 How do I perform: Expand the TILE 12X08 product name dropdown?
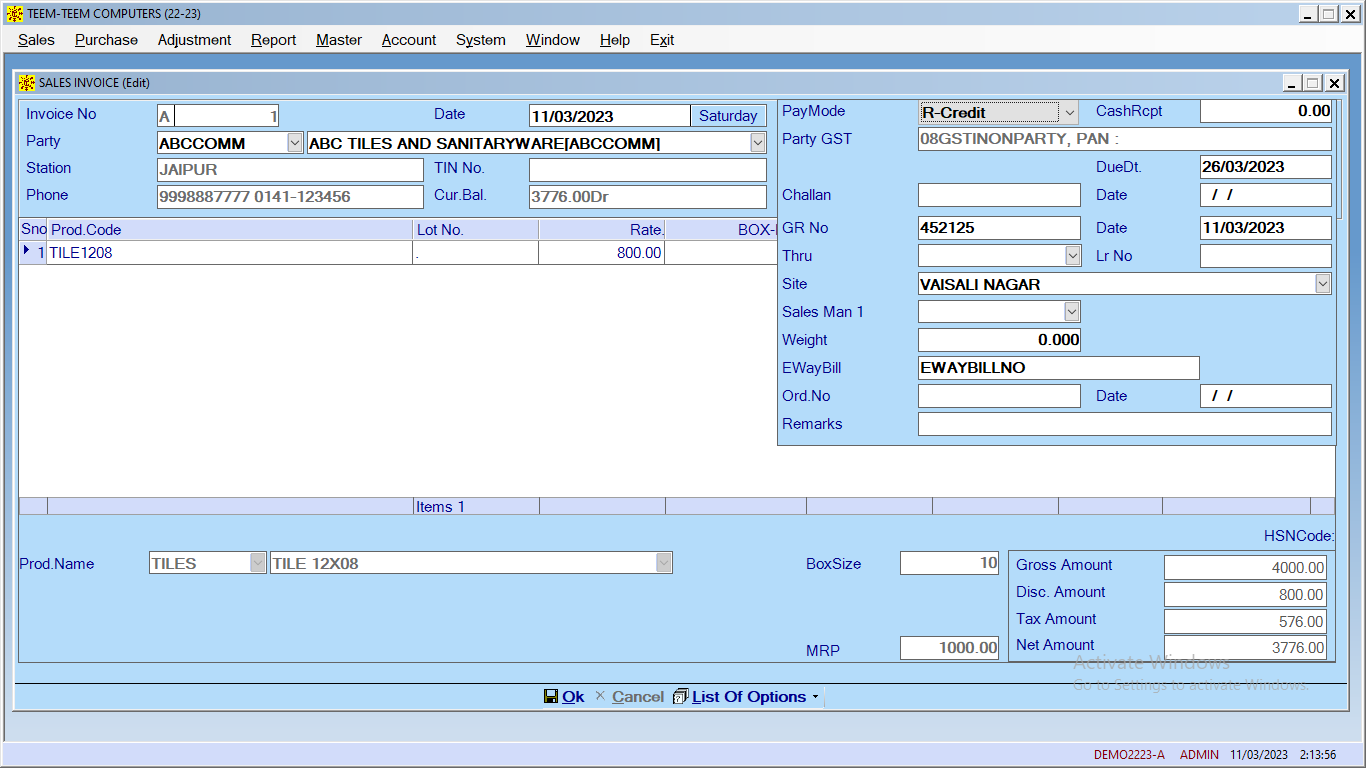(664, 563)
